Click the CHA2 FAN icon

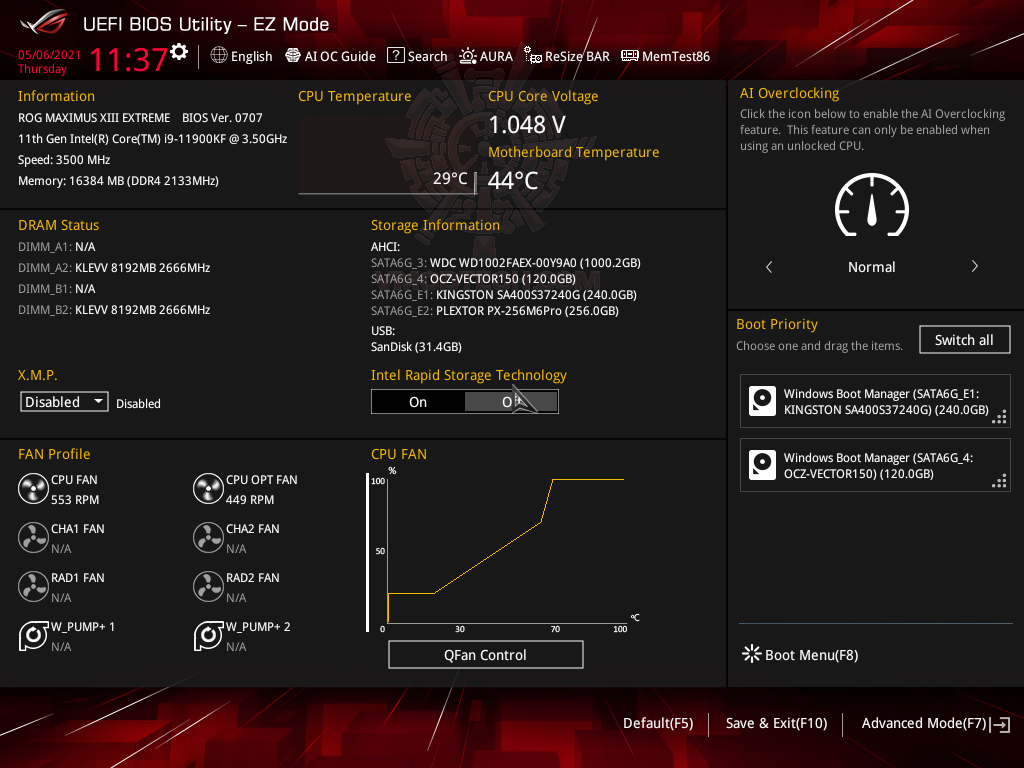(208, 538)
